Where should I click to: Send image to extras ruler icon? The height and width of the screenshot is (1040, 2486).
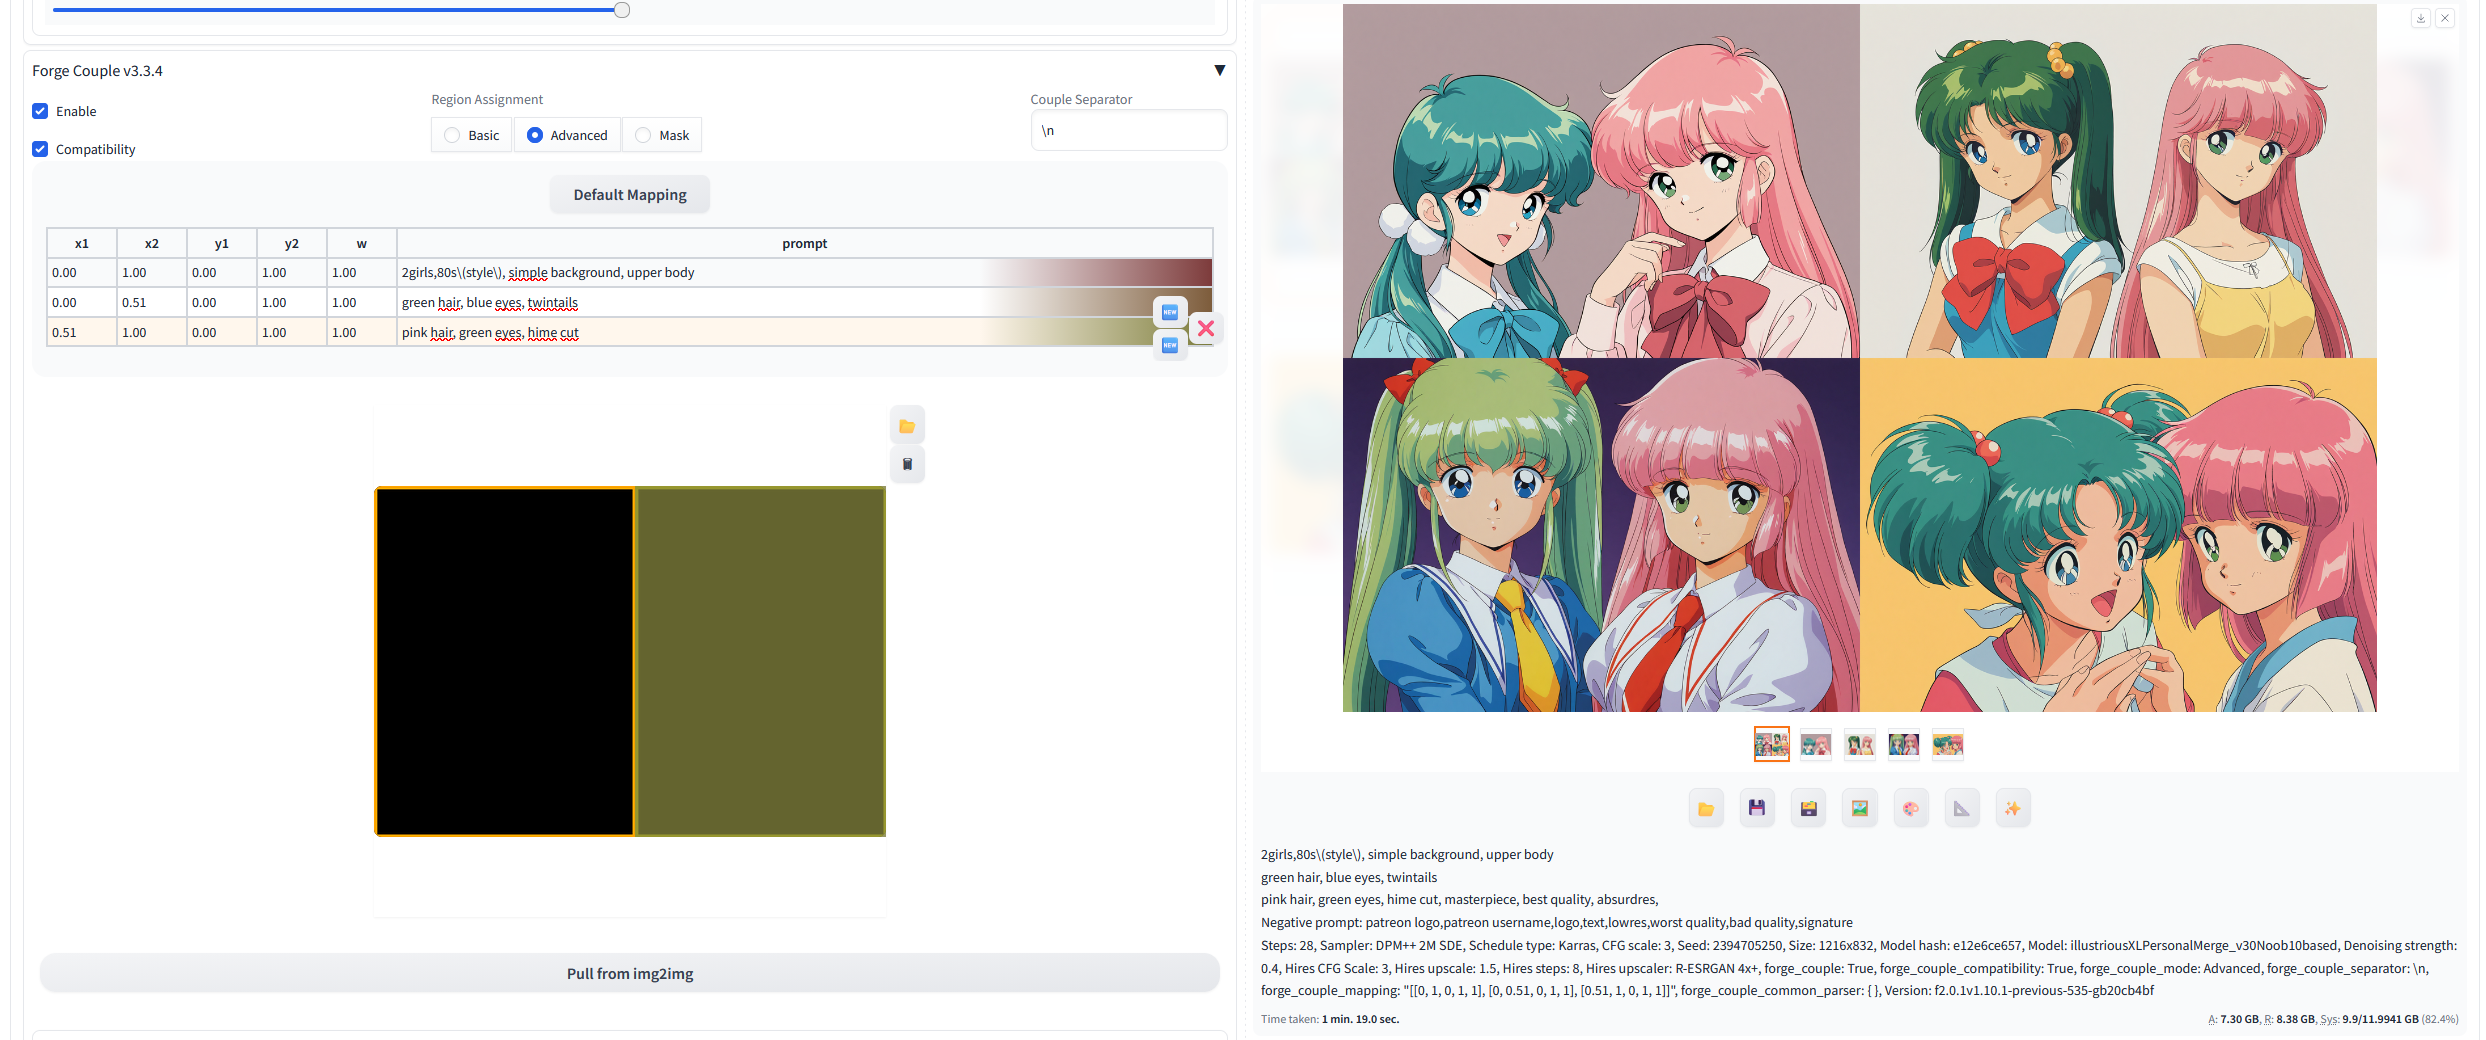pyautogui.click(x=1962, y=809)
